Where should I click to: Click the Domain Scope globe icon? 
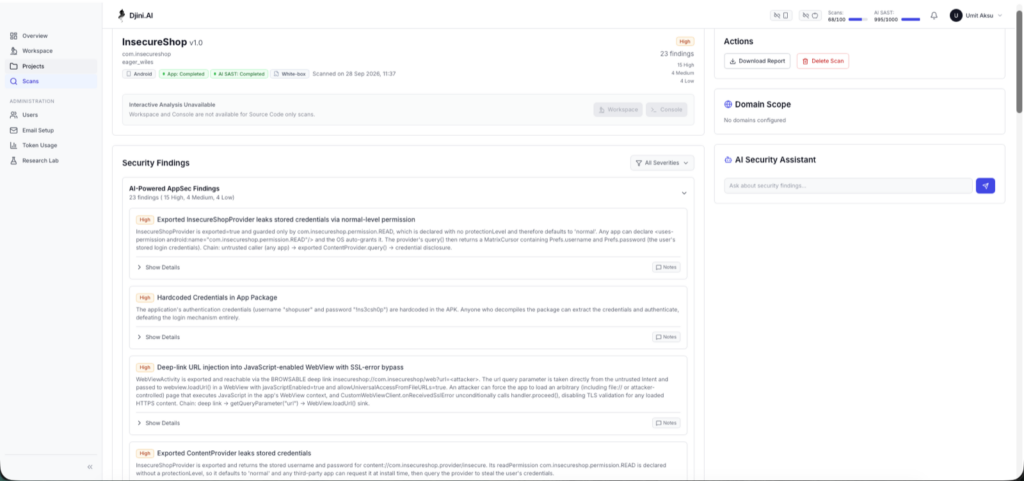728,104
